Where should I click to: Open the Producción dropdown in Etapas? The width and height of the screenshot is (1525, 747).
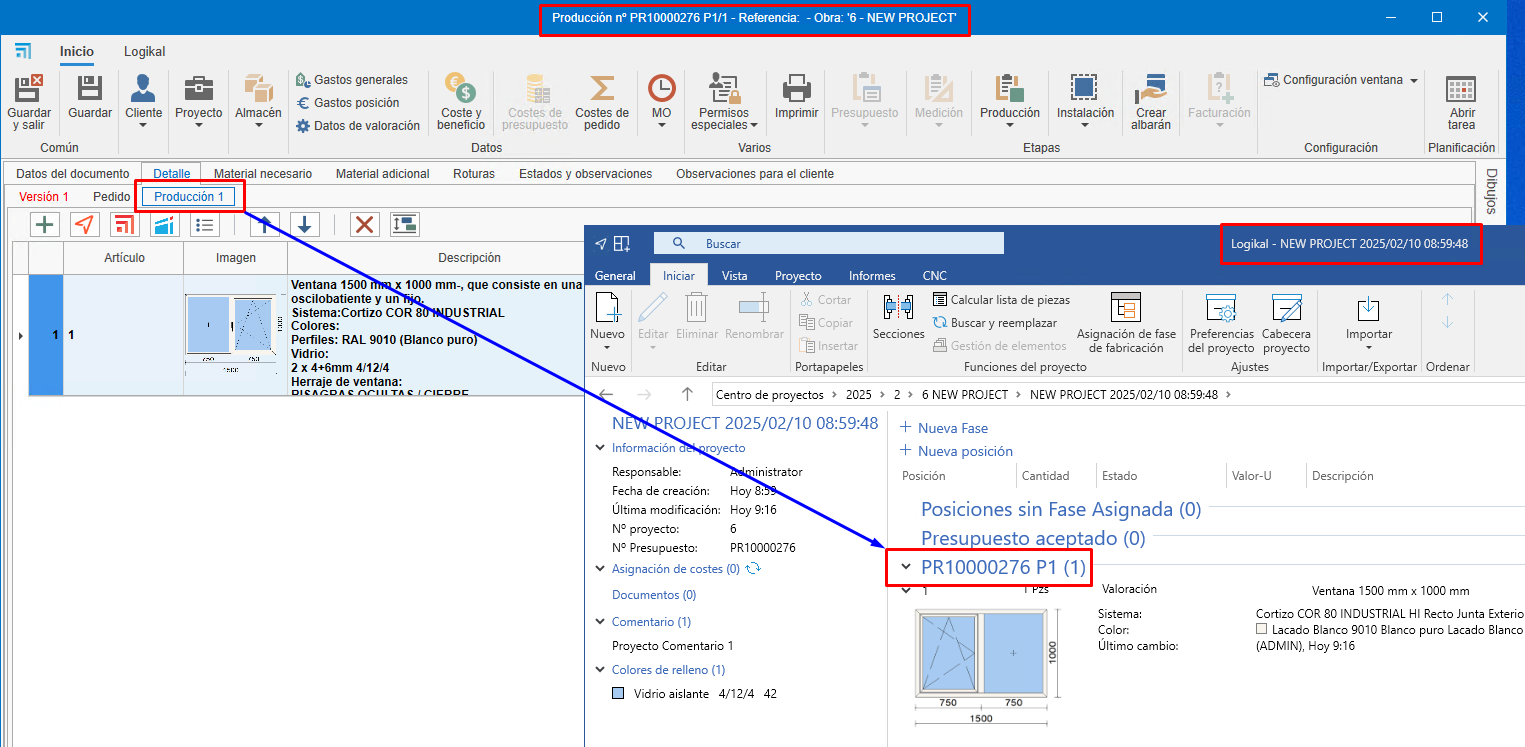[1010, 125]
